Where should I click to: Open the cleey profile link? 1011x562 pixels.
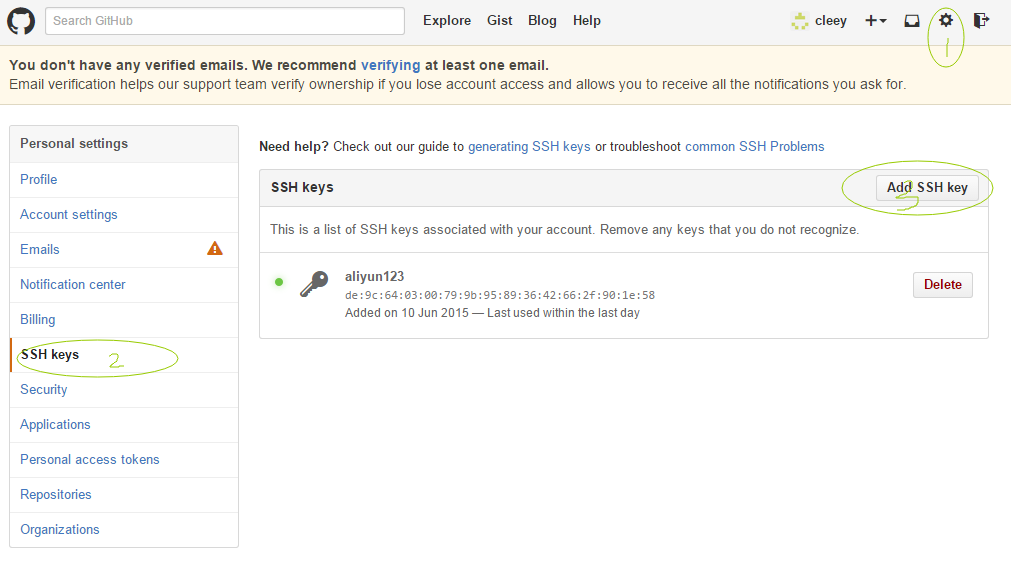[x=830, y=21]
